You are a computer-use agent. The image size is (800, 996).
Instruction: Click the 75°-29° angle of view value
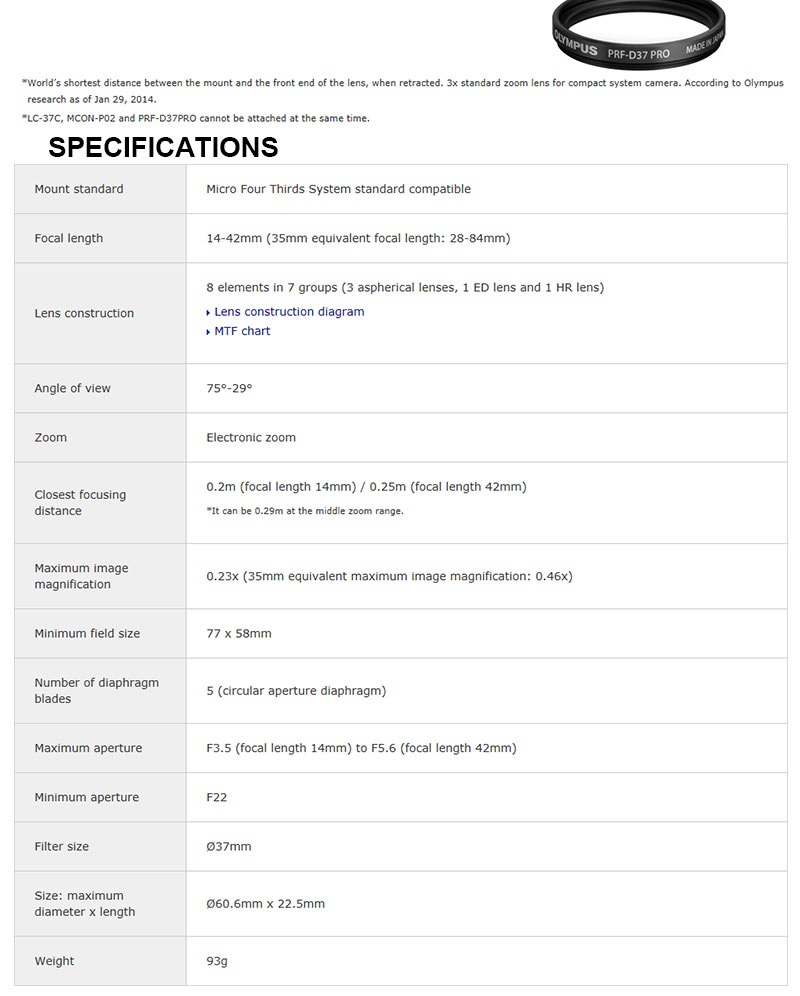click(x=229, y=388)
